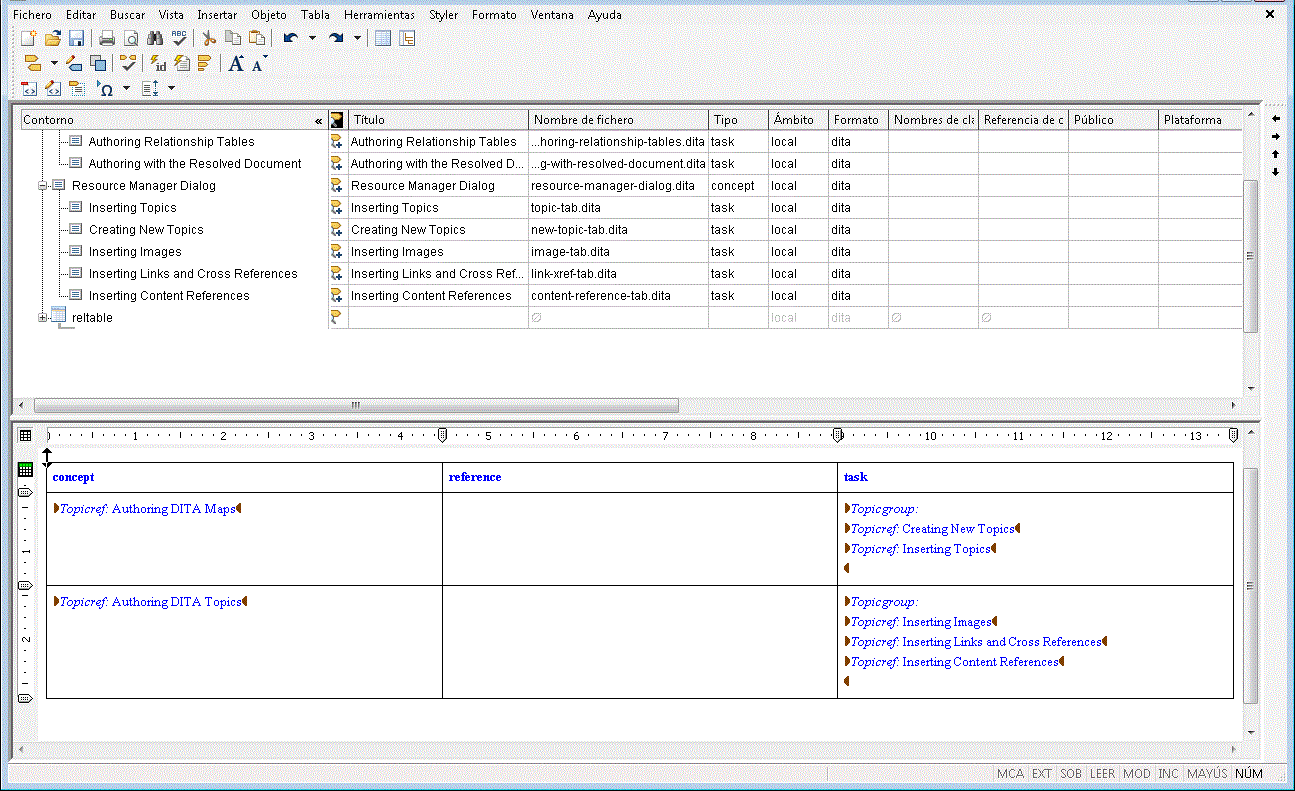Open the Herramientas menu
The width and height of the screenshot is (1295, 791).
pyautogui.click(x=379, y=15)
